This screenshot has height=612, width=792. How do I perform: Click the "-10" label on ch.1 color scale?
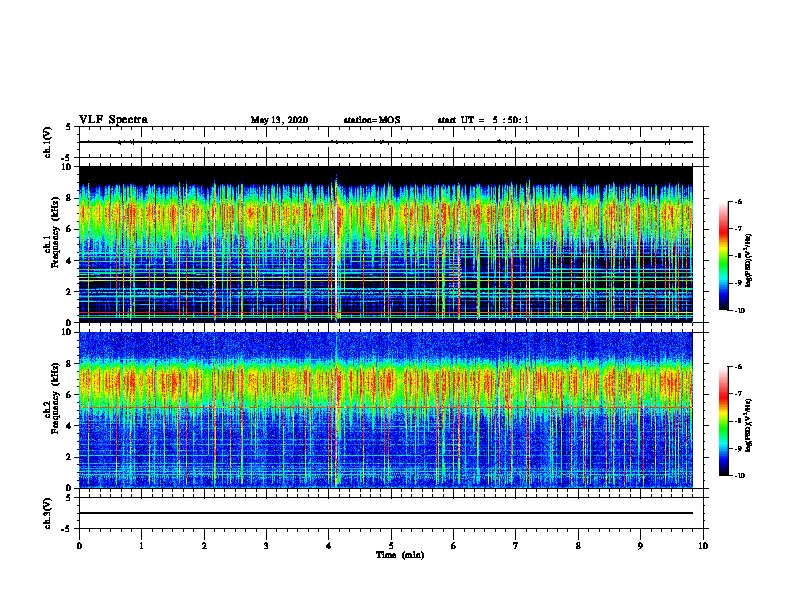pos(739,311)
